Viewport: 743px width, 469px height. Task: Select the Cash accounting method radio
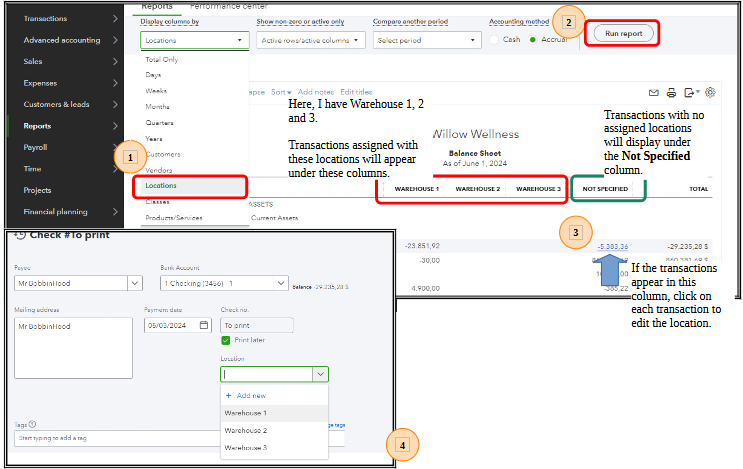click(494, 40)
